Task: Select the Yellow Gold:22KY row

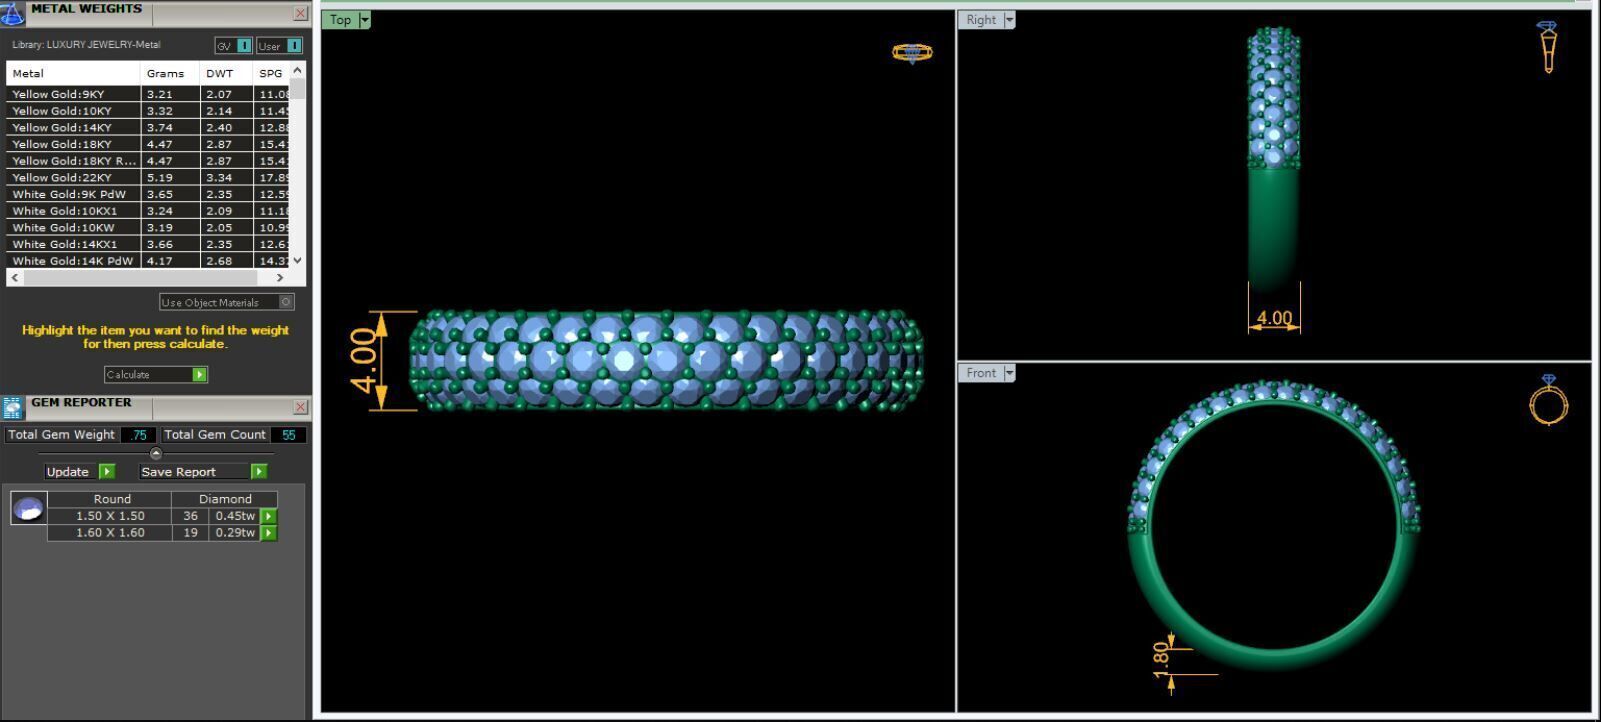Action: pyautogui.click(x=148, y=177)
